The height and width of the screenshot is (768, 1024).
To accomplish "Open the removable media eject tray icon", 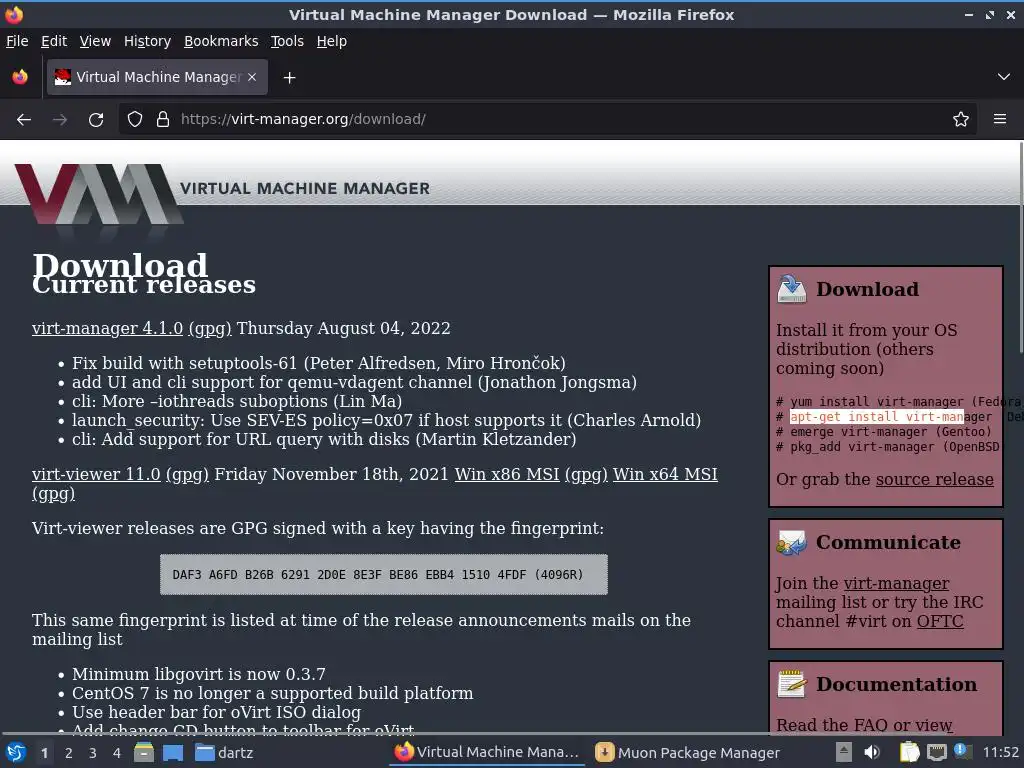I will tap(844, 753).
